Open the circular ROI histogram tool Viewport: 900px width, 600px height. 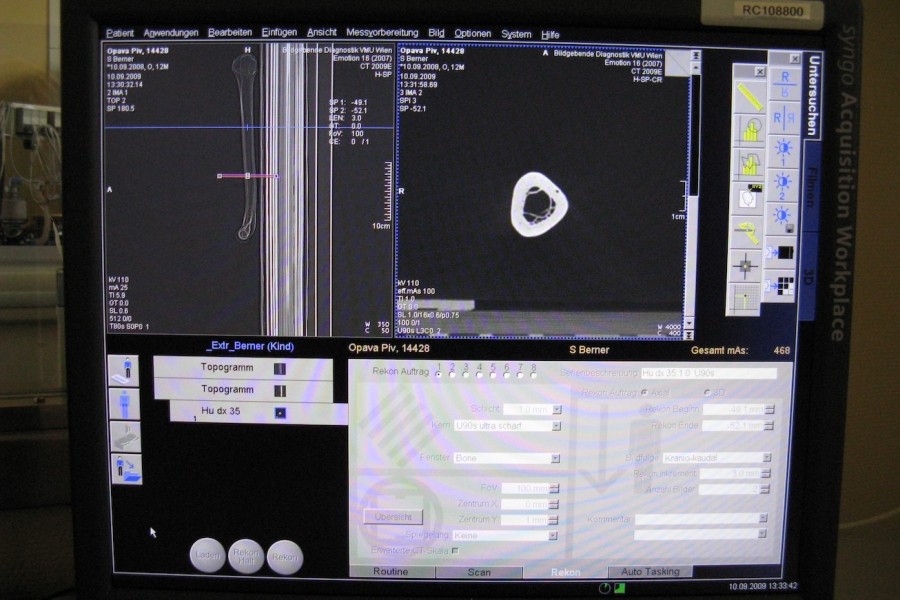point(747,130)
